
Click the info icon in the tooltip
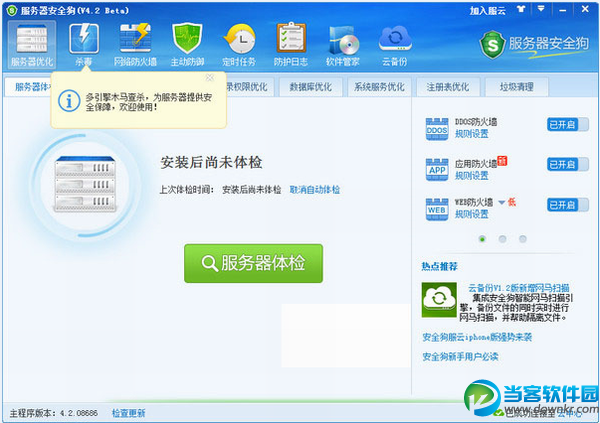pyautogui.click(x=69, y=101)
